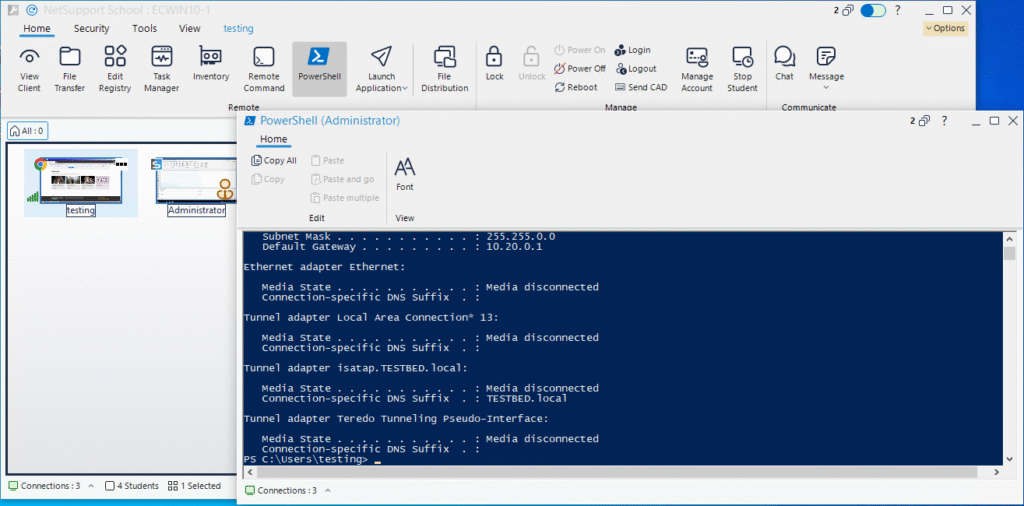
Task: Click 'Tunnel adapter isatap.TESTBED.local:' line
Action: click(x=356, y=368)
